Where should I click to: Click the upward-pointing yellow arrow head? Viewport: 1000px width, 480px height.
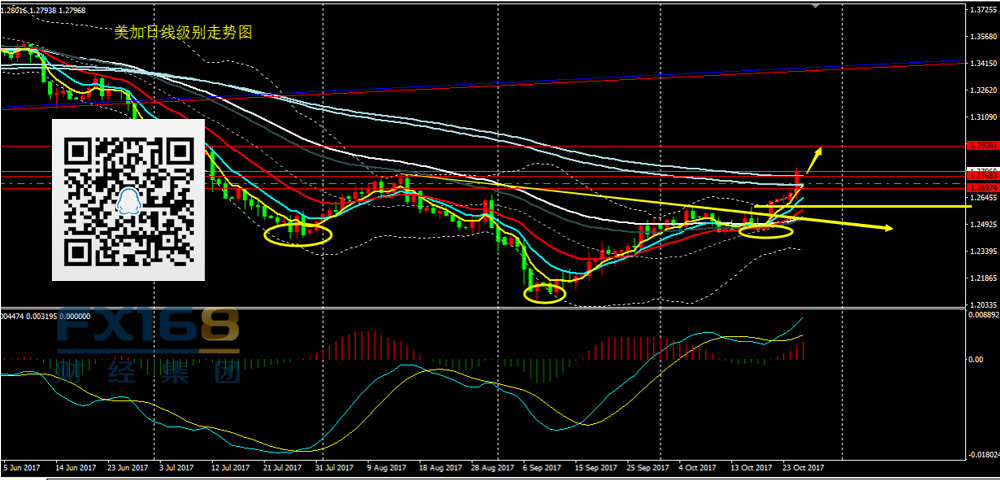tap(818, 152)
